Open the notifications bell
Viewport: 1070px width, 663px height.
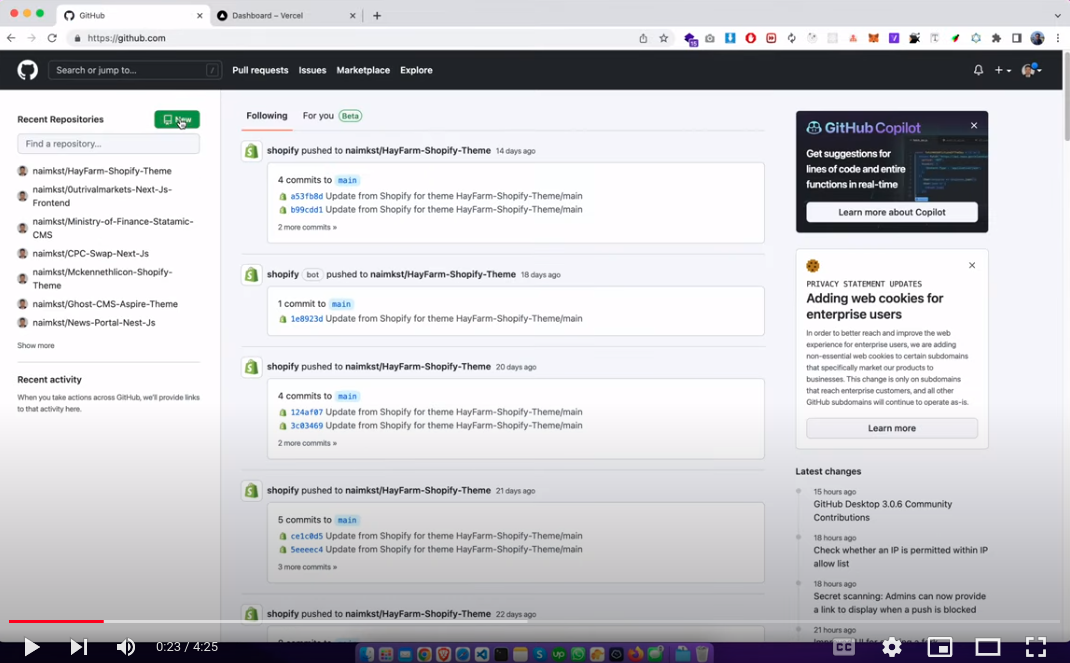(978, 70)
